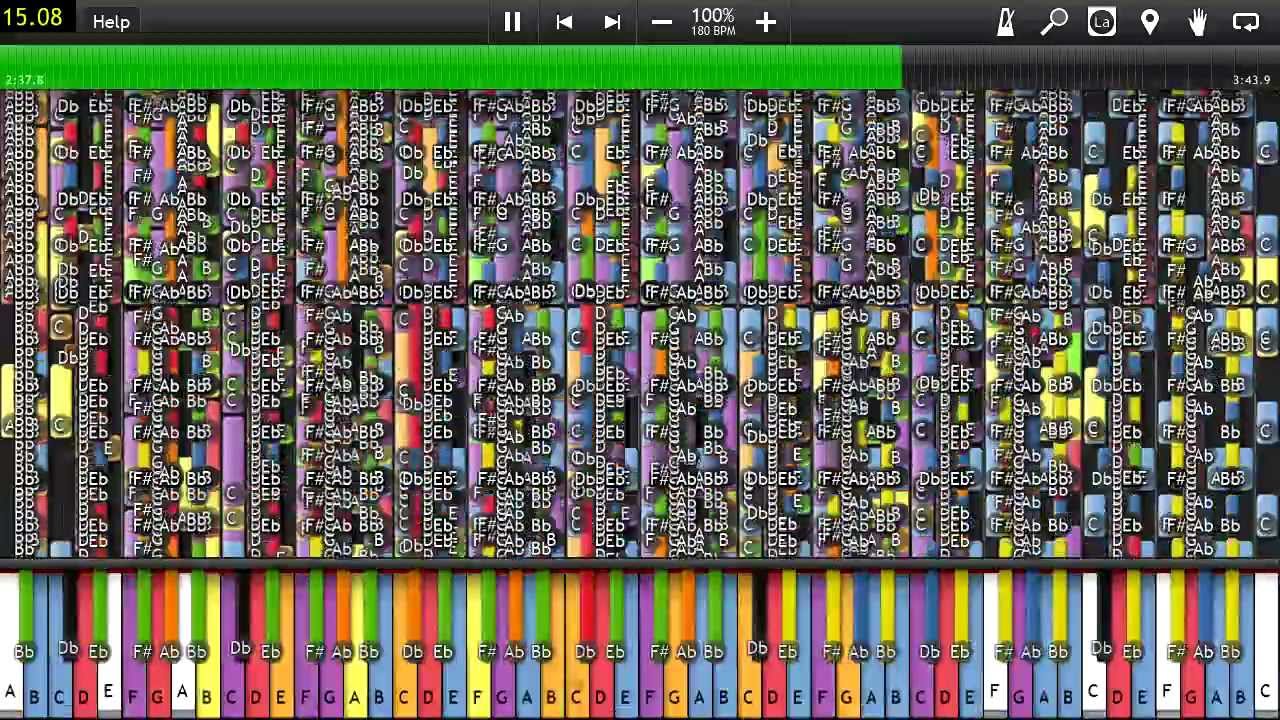Click the 3:43.9 total time label
The width and height of the screenshot is (1280, 720).
click(x=1250, y=80)
